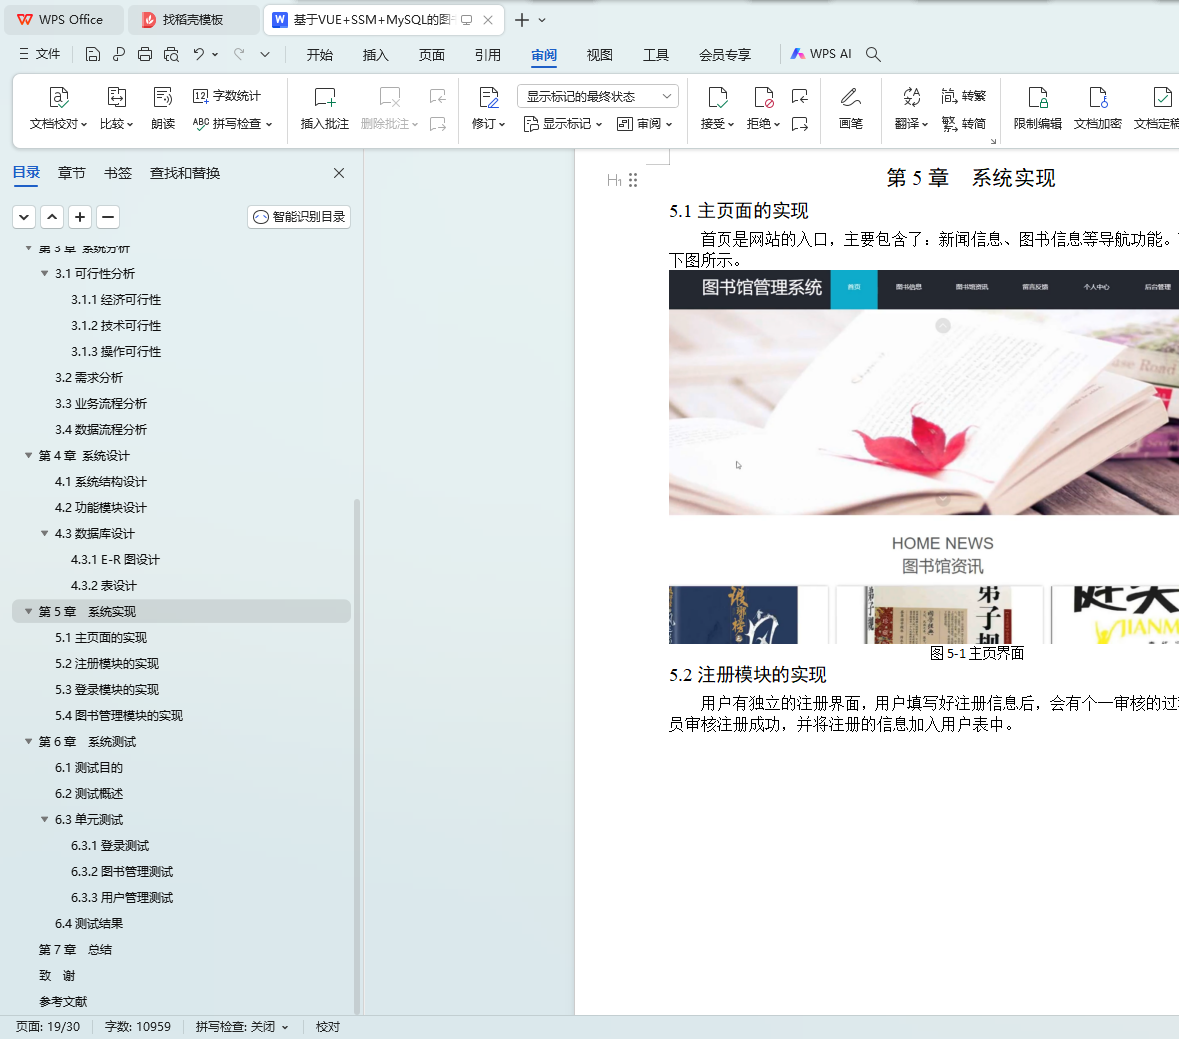This screenshot has height=1039, width=1179.
Task: Click the 比较 compare documents icon
Action: pos(117,108)
